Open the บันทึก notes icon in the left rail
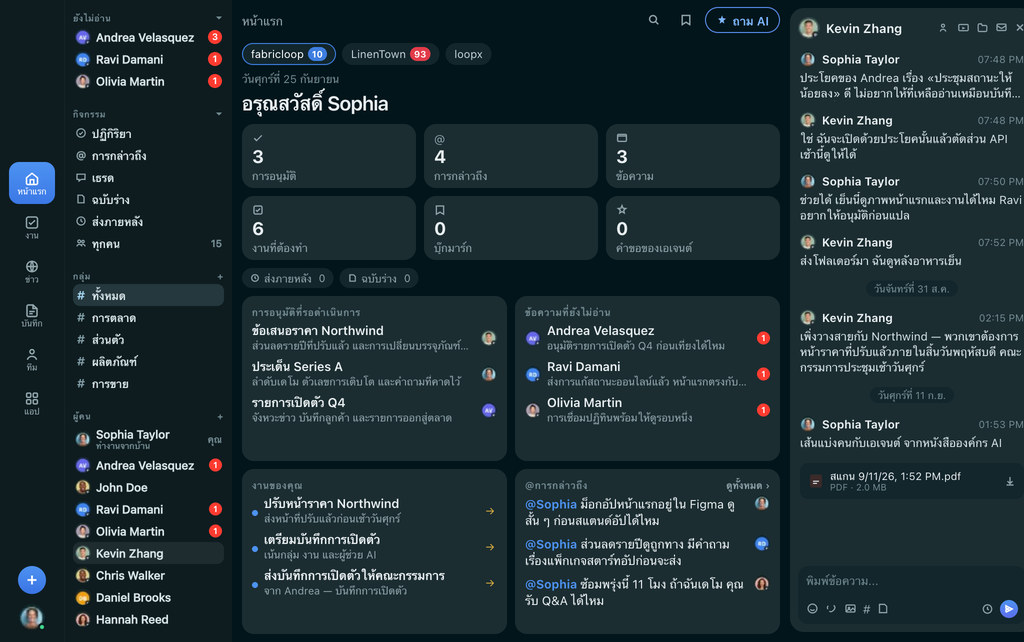The height and width of the screenshot is (642, 1024). click(x=31, y=315)
